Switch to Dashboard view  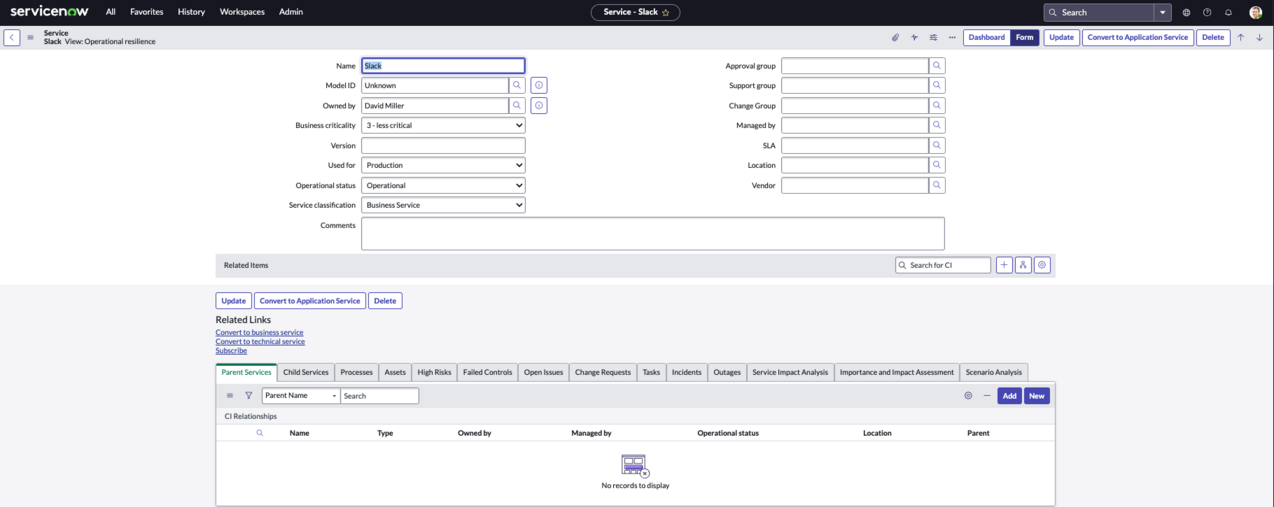(x=987, y=37)
